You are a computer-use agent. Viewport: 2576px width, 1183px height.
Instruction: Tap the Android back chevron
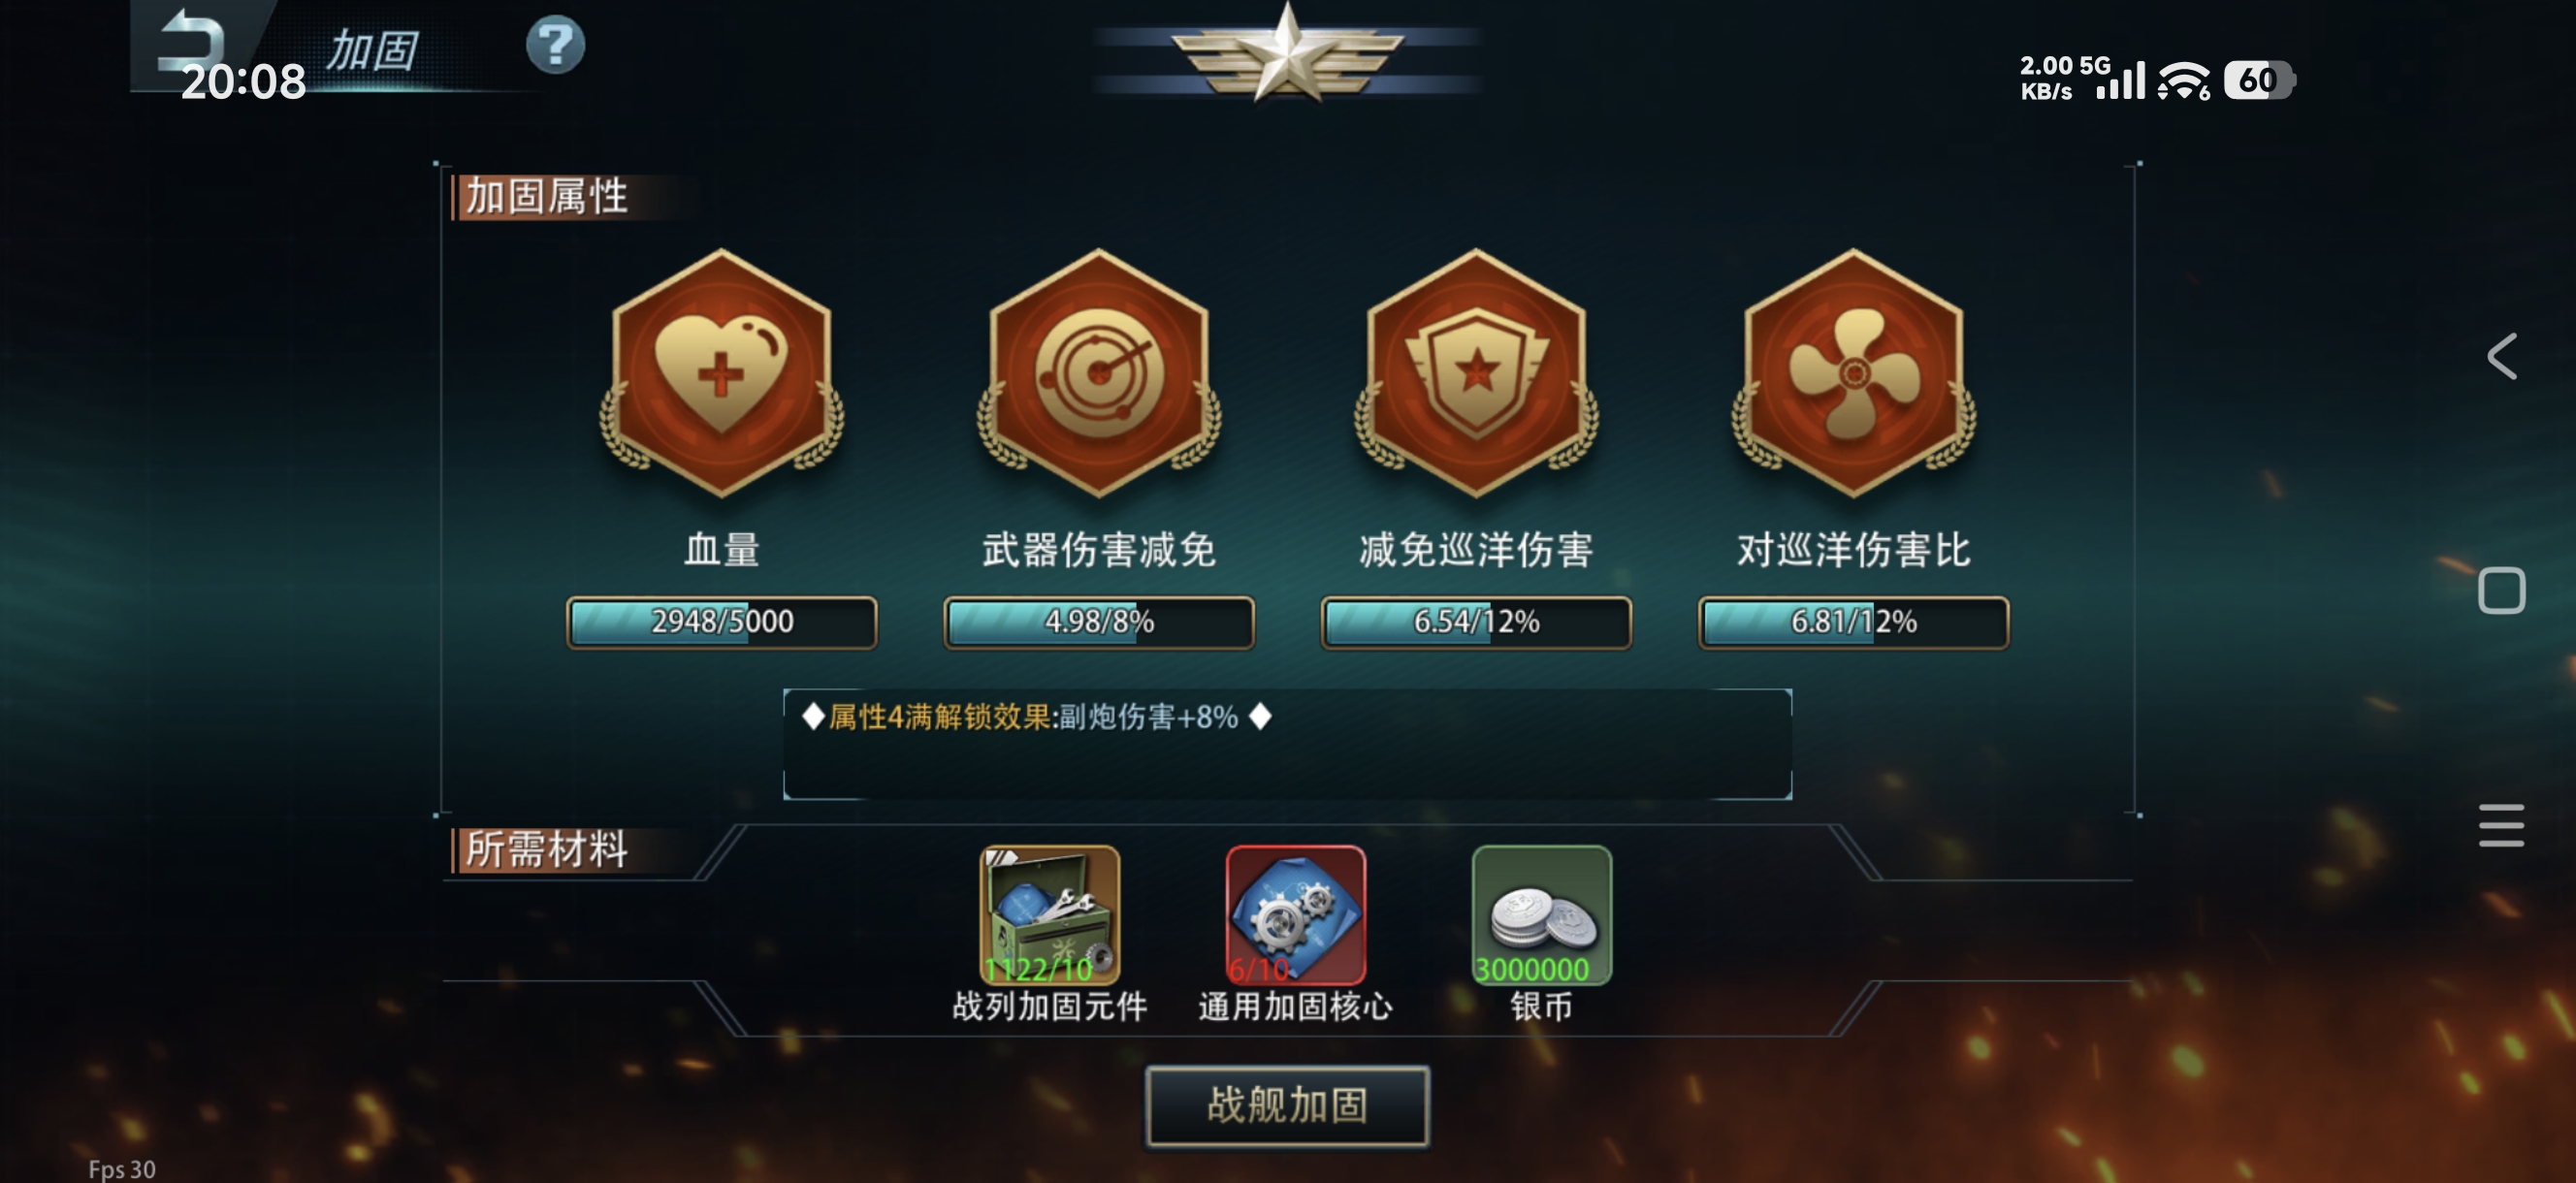coord(2501,356)
